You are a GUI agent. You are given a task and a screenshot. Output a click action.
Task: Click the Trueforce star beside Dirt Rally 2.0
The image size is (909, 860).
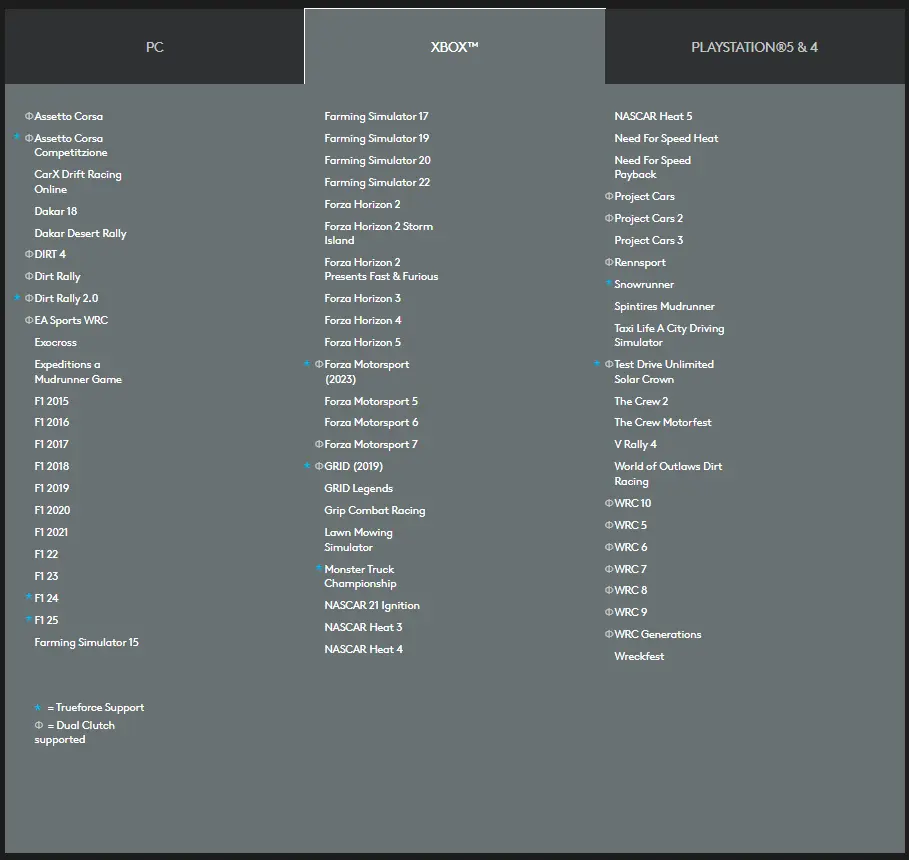pos(17,299)
